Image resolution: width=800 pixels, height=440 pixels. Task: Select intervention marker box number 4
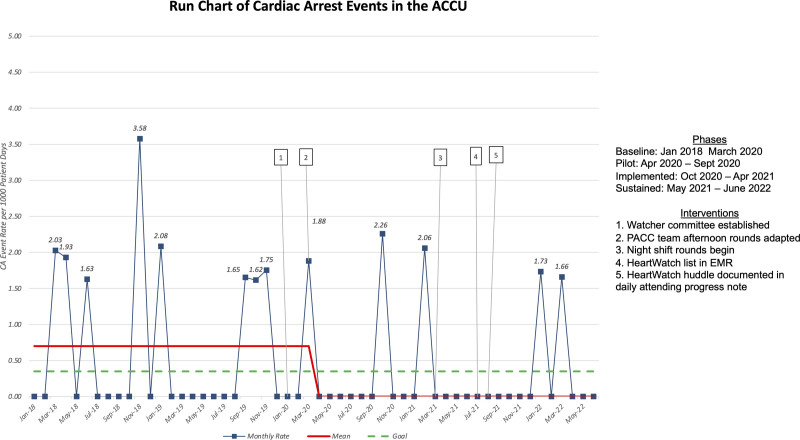pyautogui.click(x=476, y=155)
